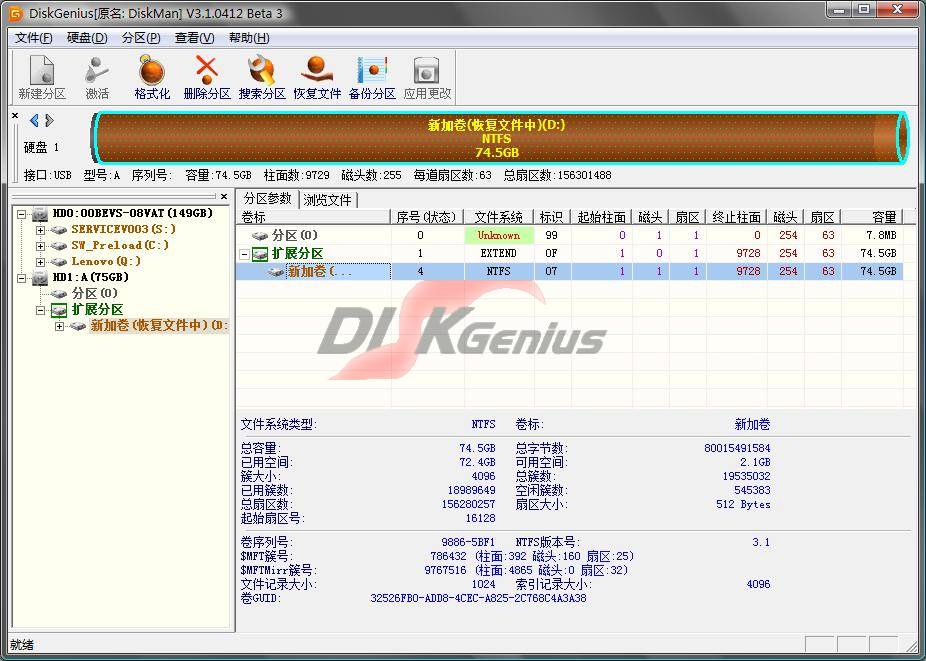Click the EXTEND file system cell
Viewport: 926px width, 661px height.
point(498,253)
